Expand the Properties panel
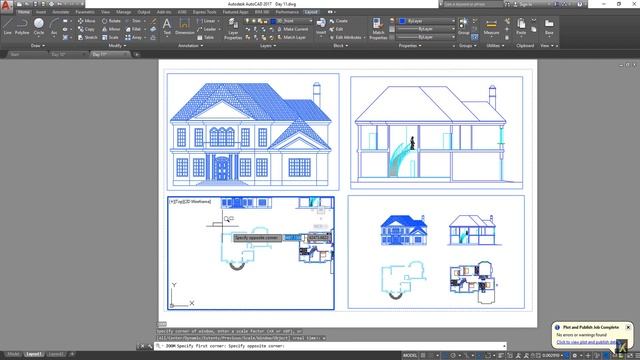The image size is (640, 360). click(x=410, y=46)
